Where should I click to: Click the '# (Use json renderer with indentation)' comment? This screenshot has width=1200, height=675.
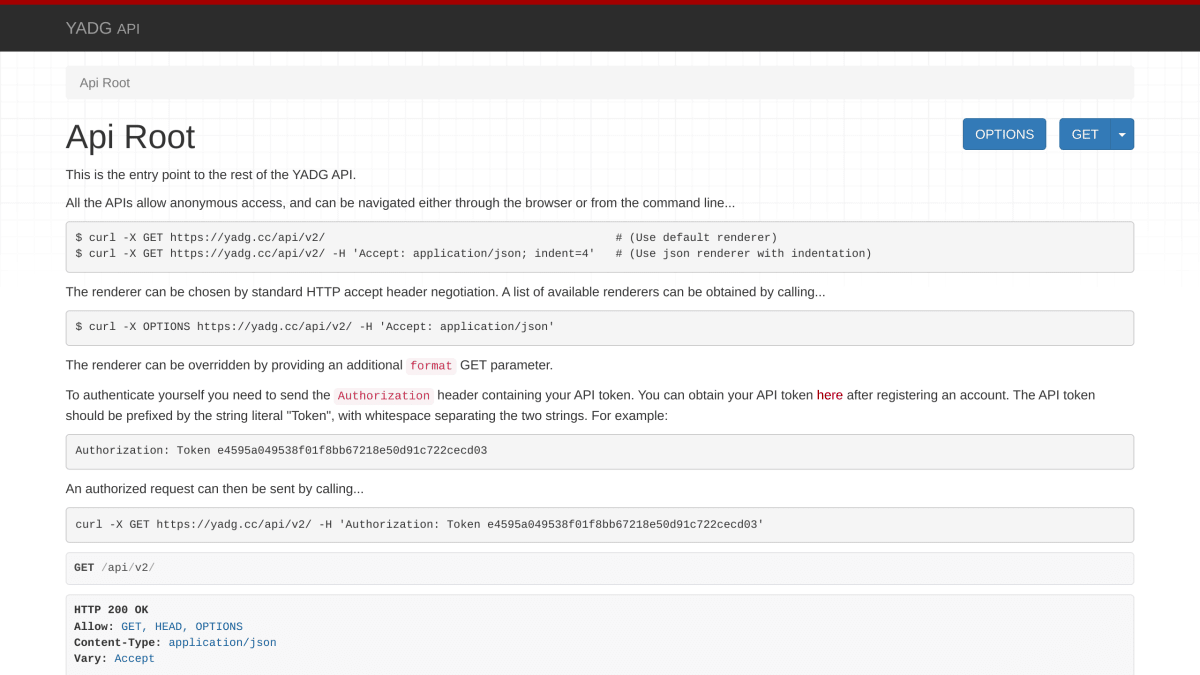click(x=743, y=254)
